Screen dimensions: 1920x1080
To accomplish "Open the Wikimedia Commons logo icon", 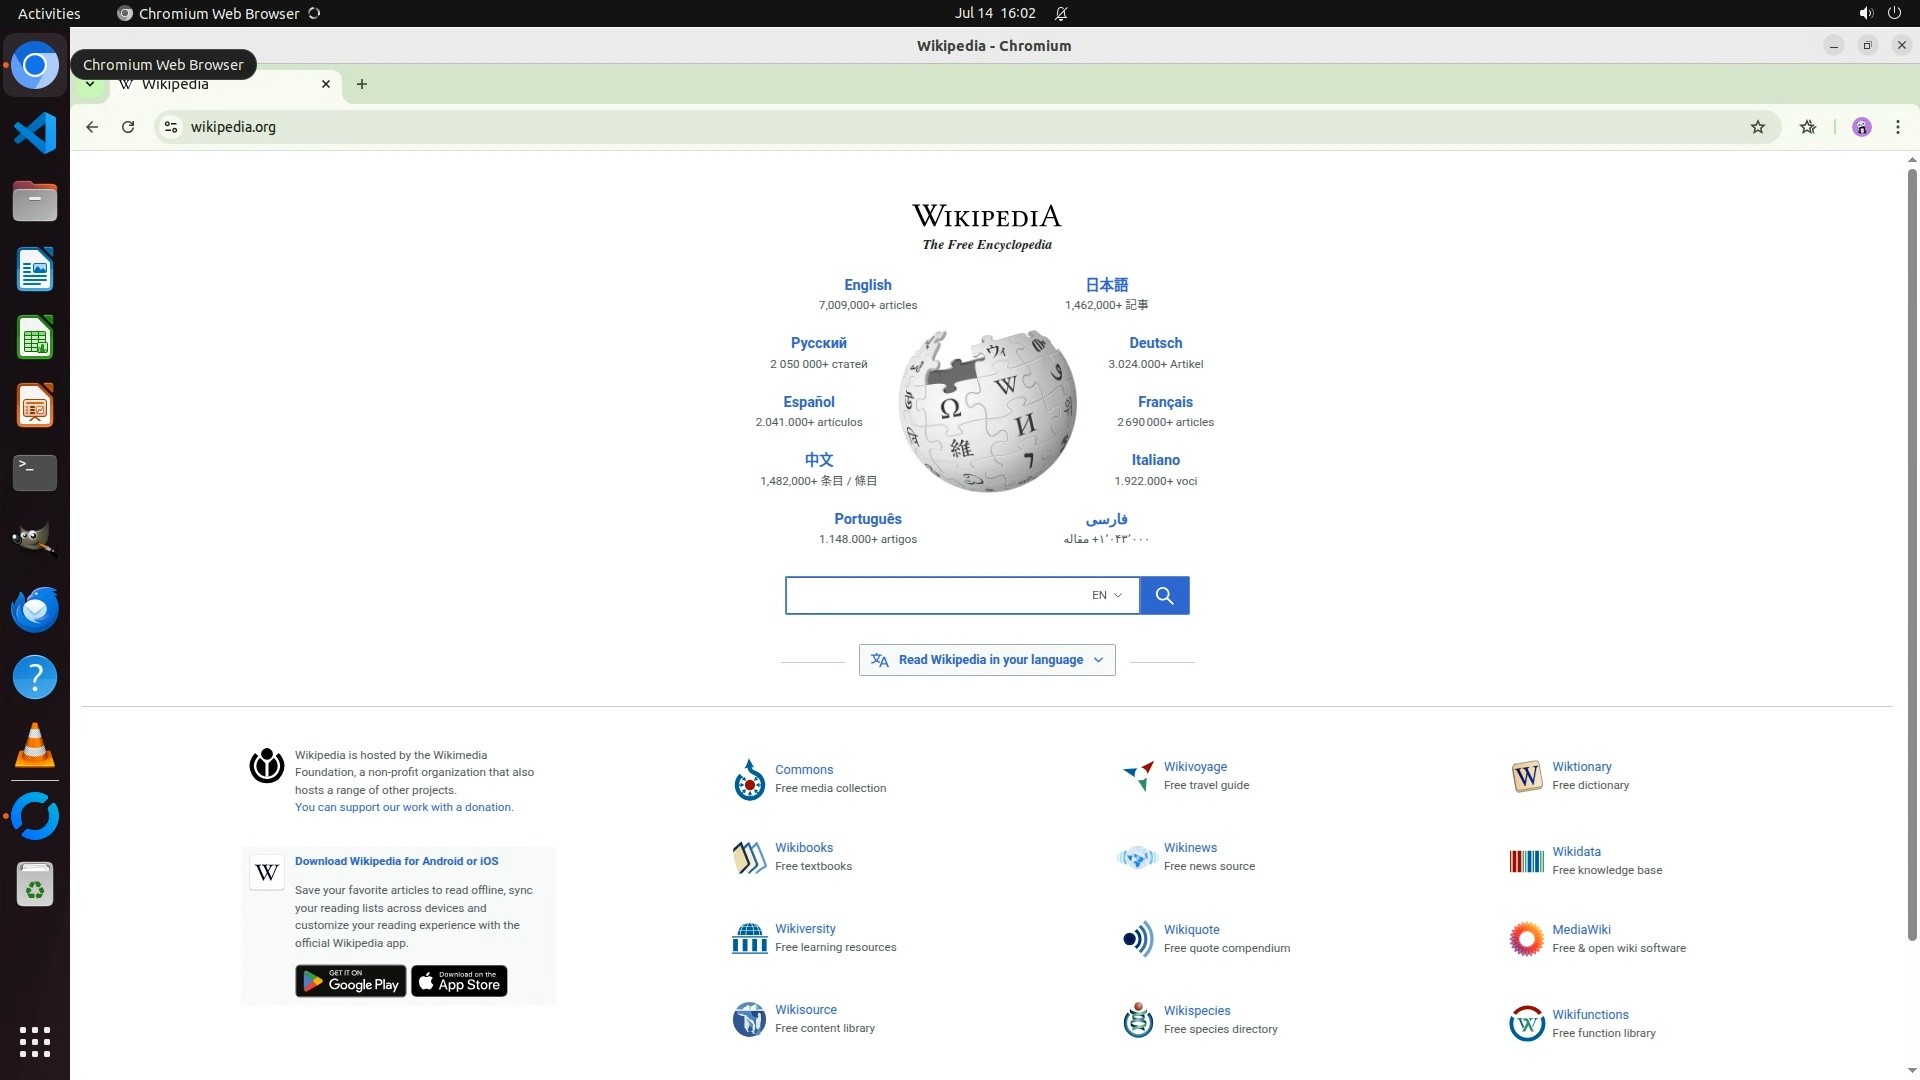I will tap(749, 780).
